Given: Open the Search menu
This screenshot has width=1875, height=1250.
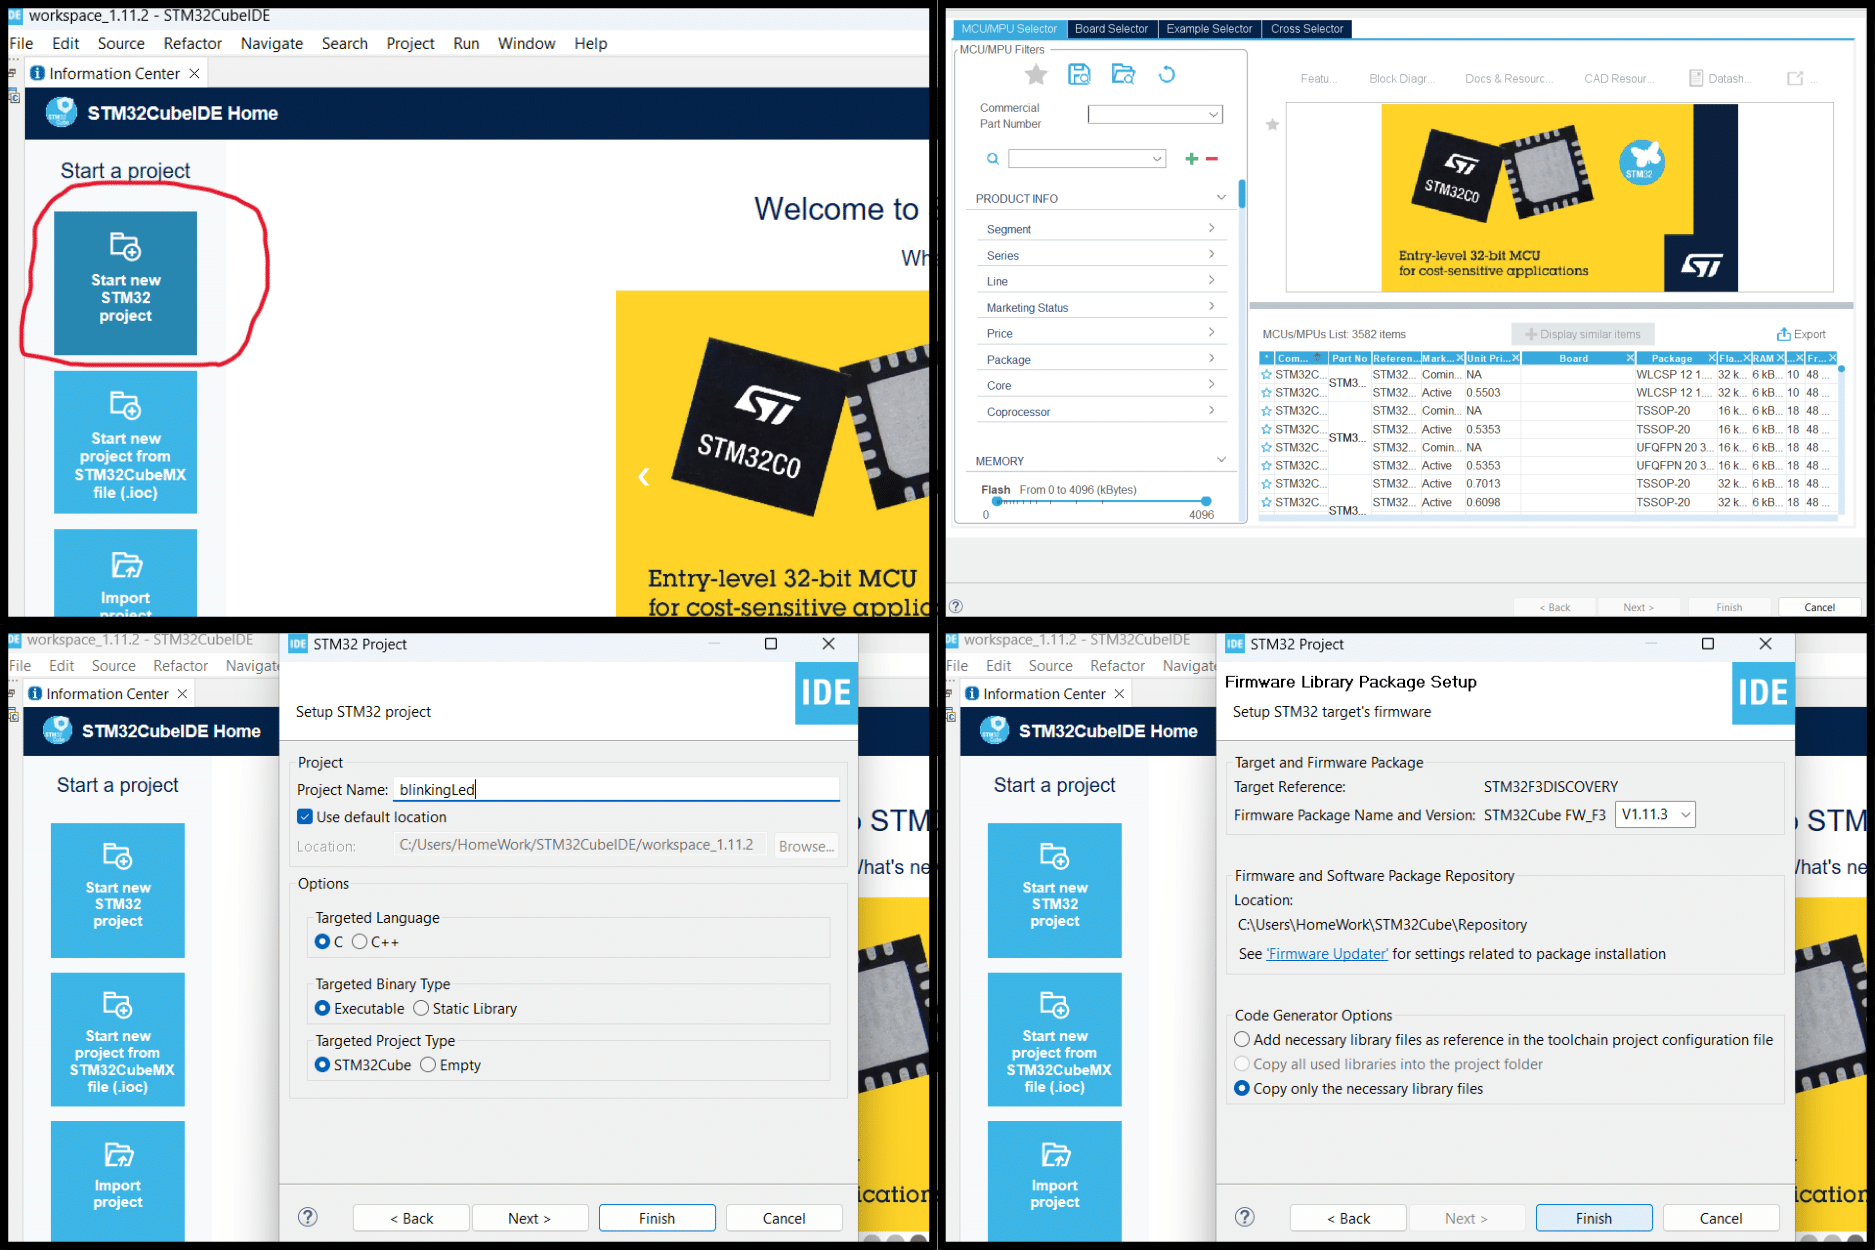Looking at the screenshot, I should point(345,43).
